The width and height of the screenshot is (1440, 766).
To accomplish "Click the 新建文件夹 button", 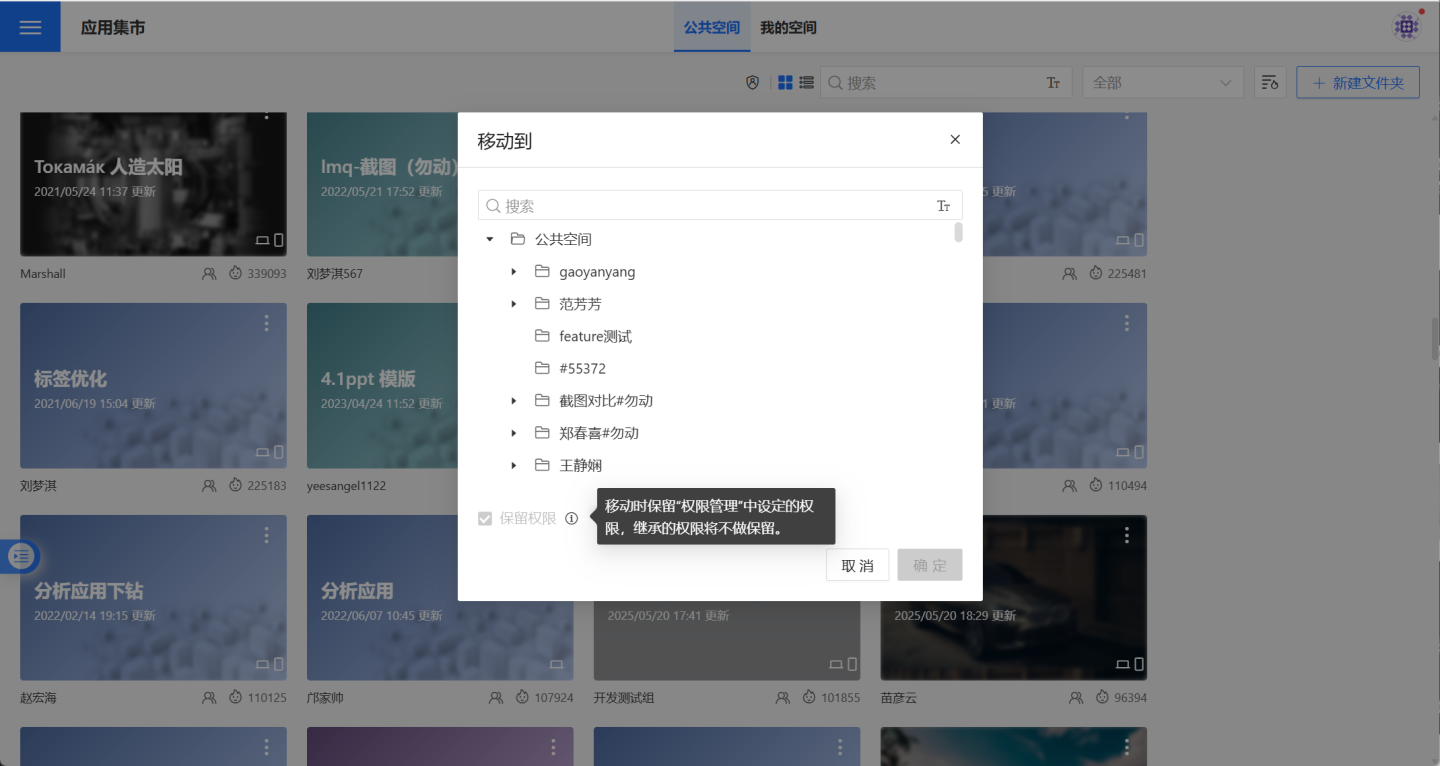I will (x=1358, y=83).
